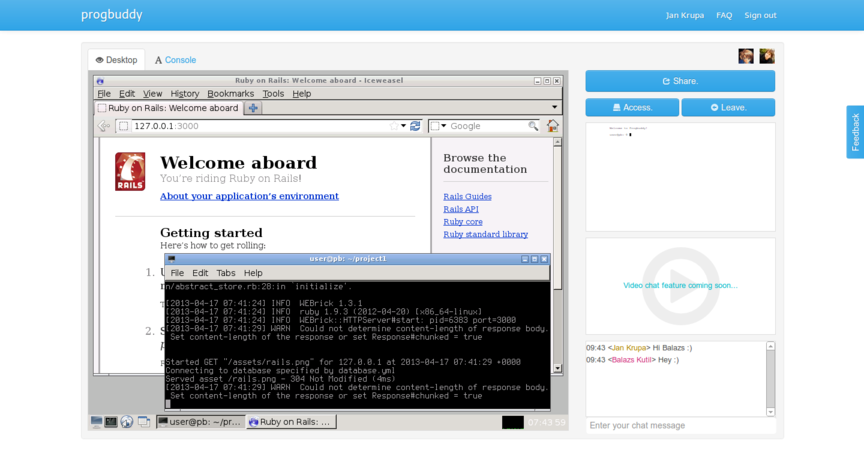The width and height of the screenshot is (864, 474).
Task: Open the search engine selector dropdown
Action: pos(439,126)
